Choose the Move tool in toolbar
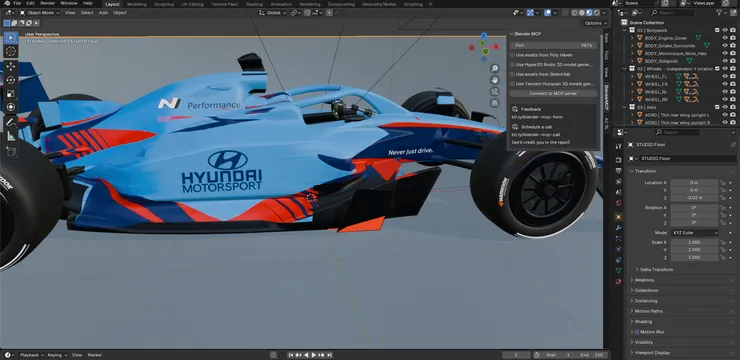 (10, 67)
